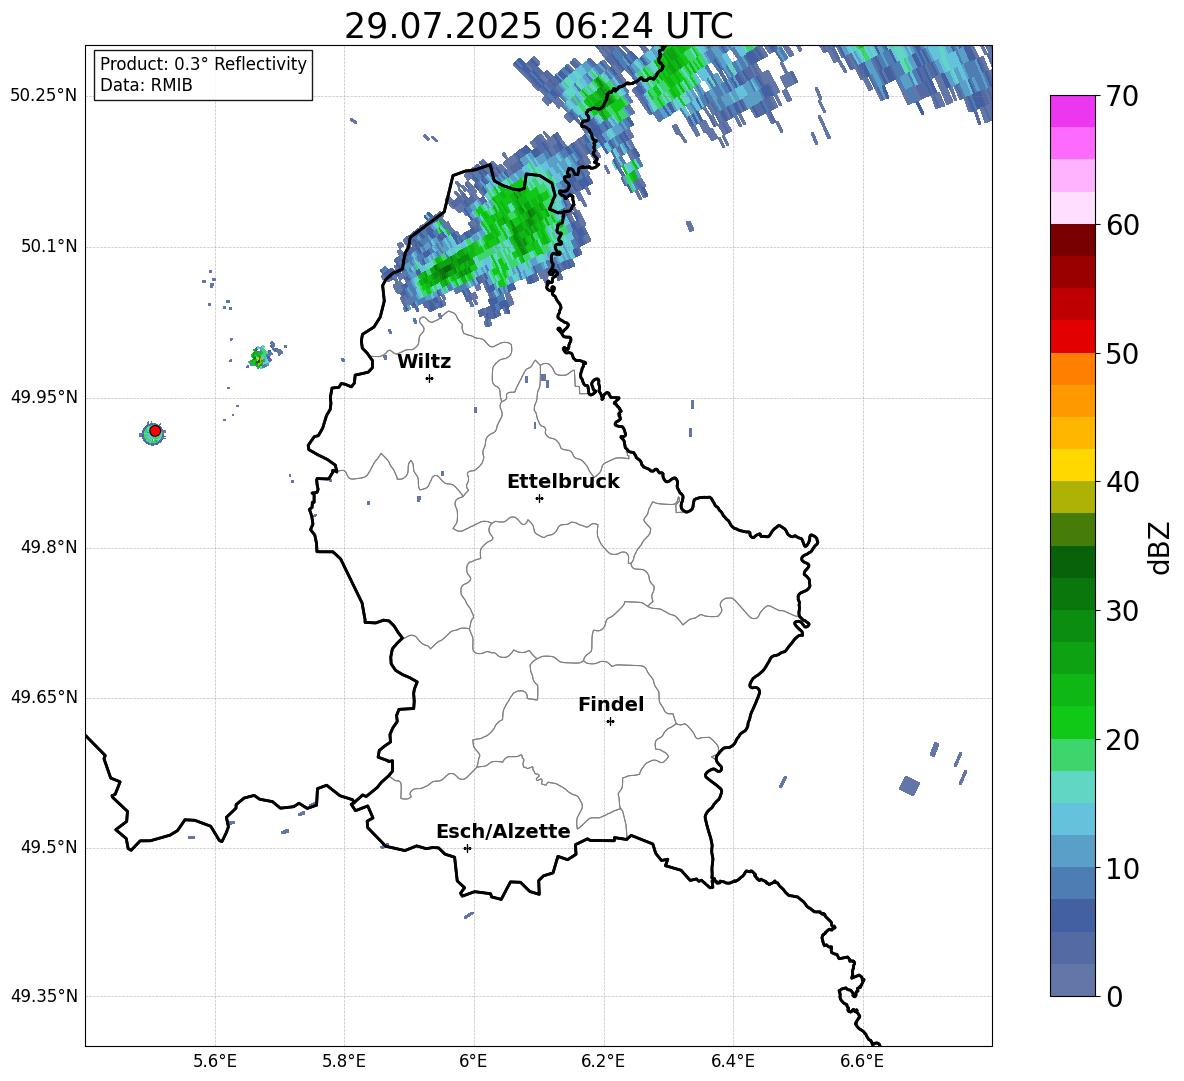1184x1081 pixels.
Task: Click the Esch/Alzette station cross marker
Action: tap(467, 848)
